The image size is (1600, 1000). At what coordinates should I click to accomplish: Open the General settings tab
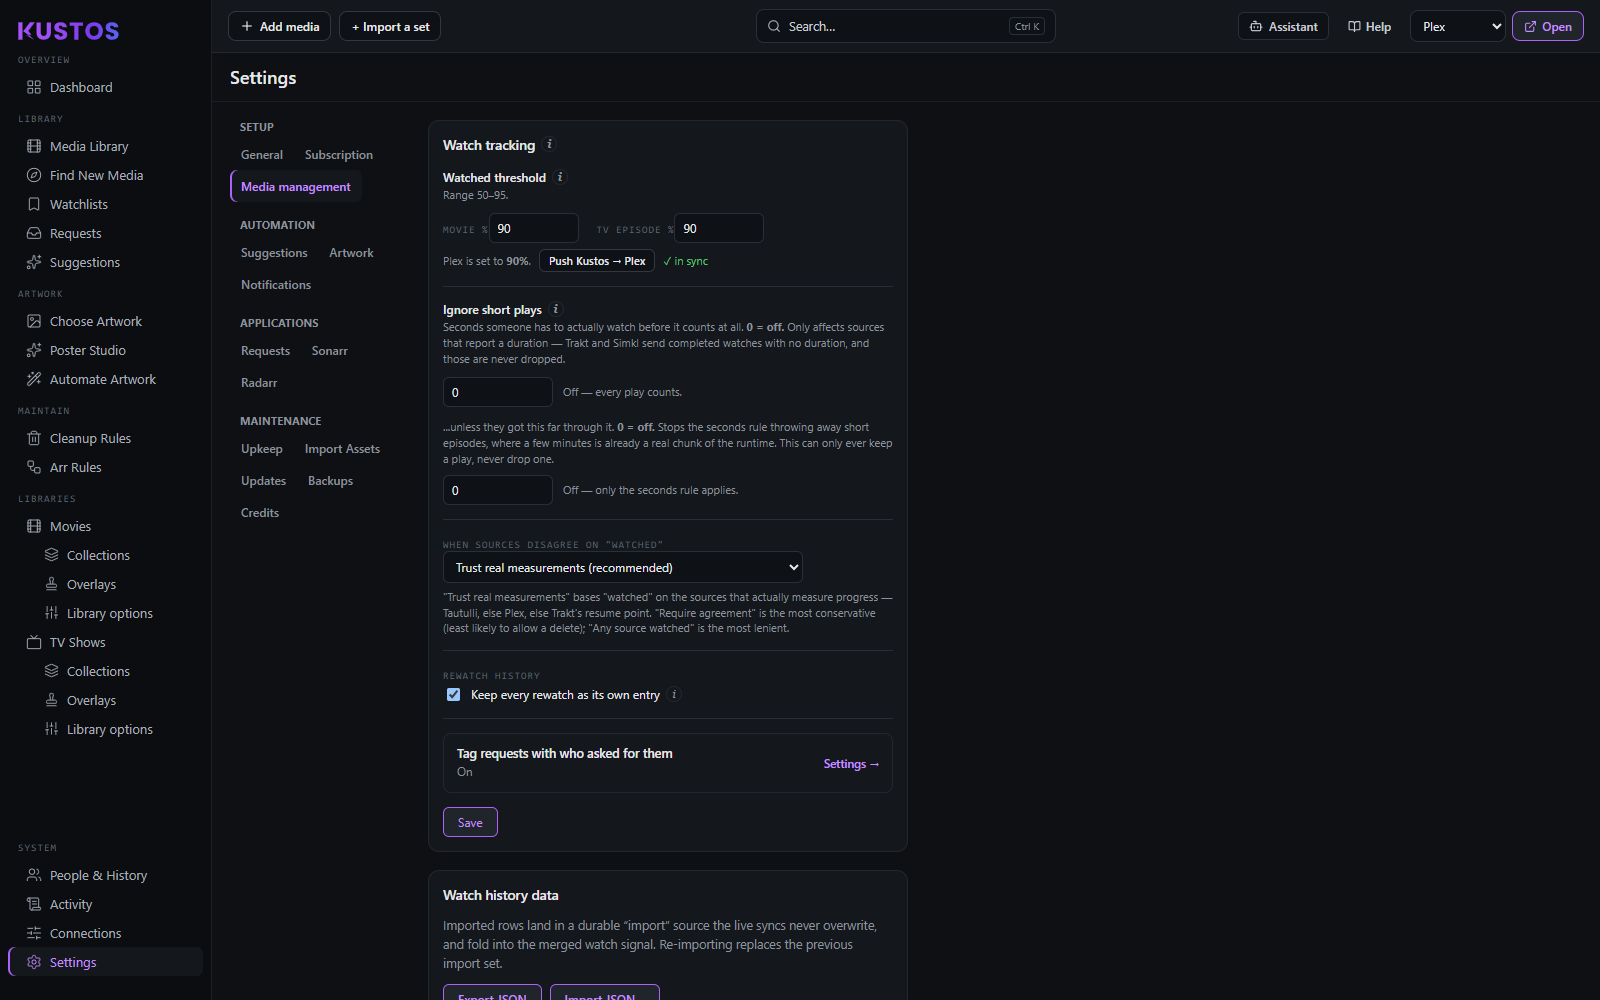[x=262, y=155]
